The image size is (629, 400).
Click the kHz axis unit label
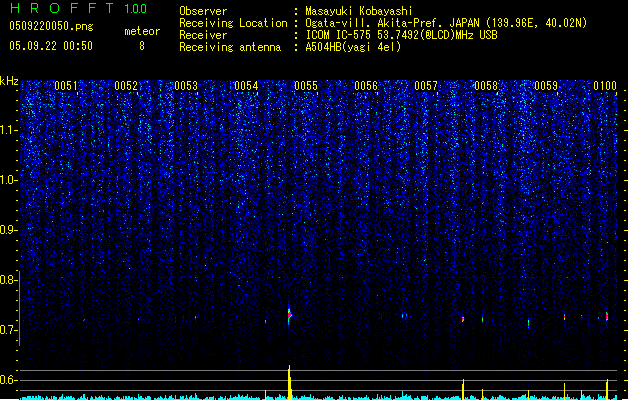coord(9,81)
